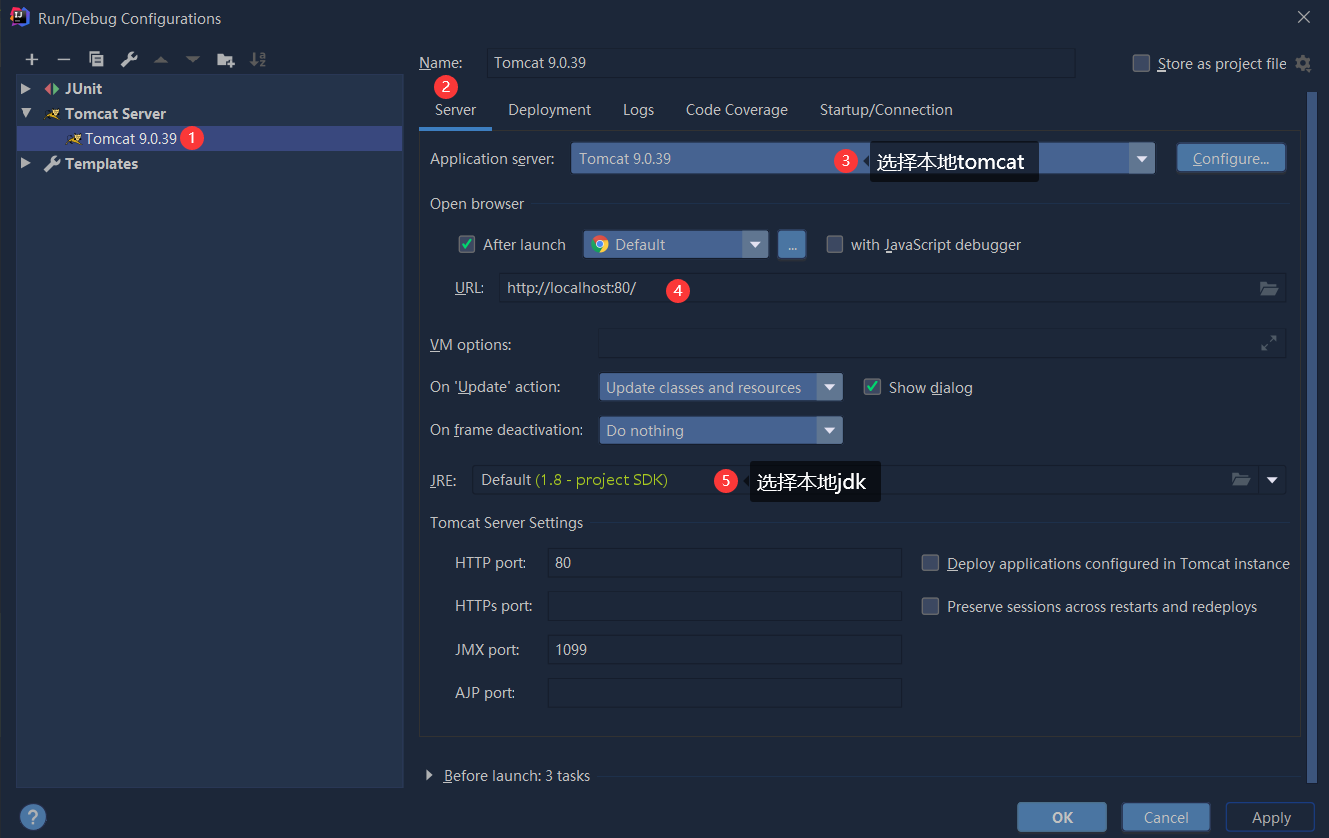Click Configure... button
1329x838 pixels.
(x=1231, y=158)
